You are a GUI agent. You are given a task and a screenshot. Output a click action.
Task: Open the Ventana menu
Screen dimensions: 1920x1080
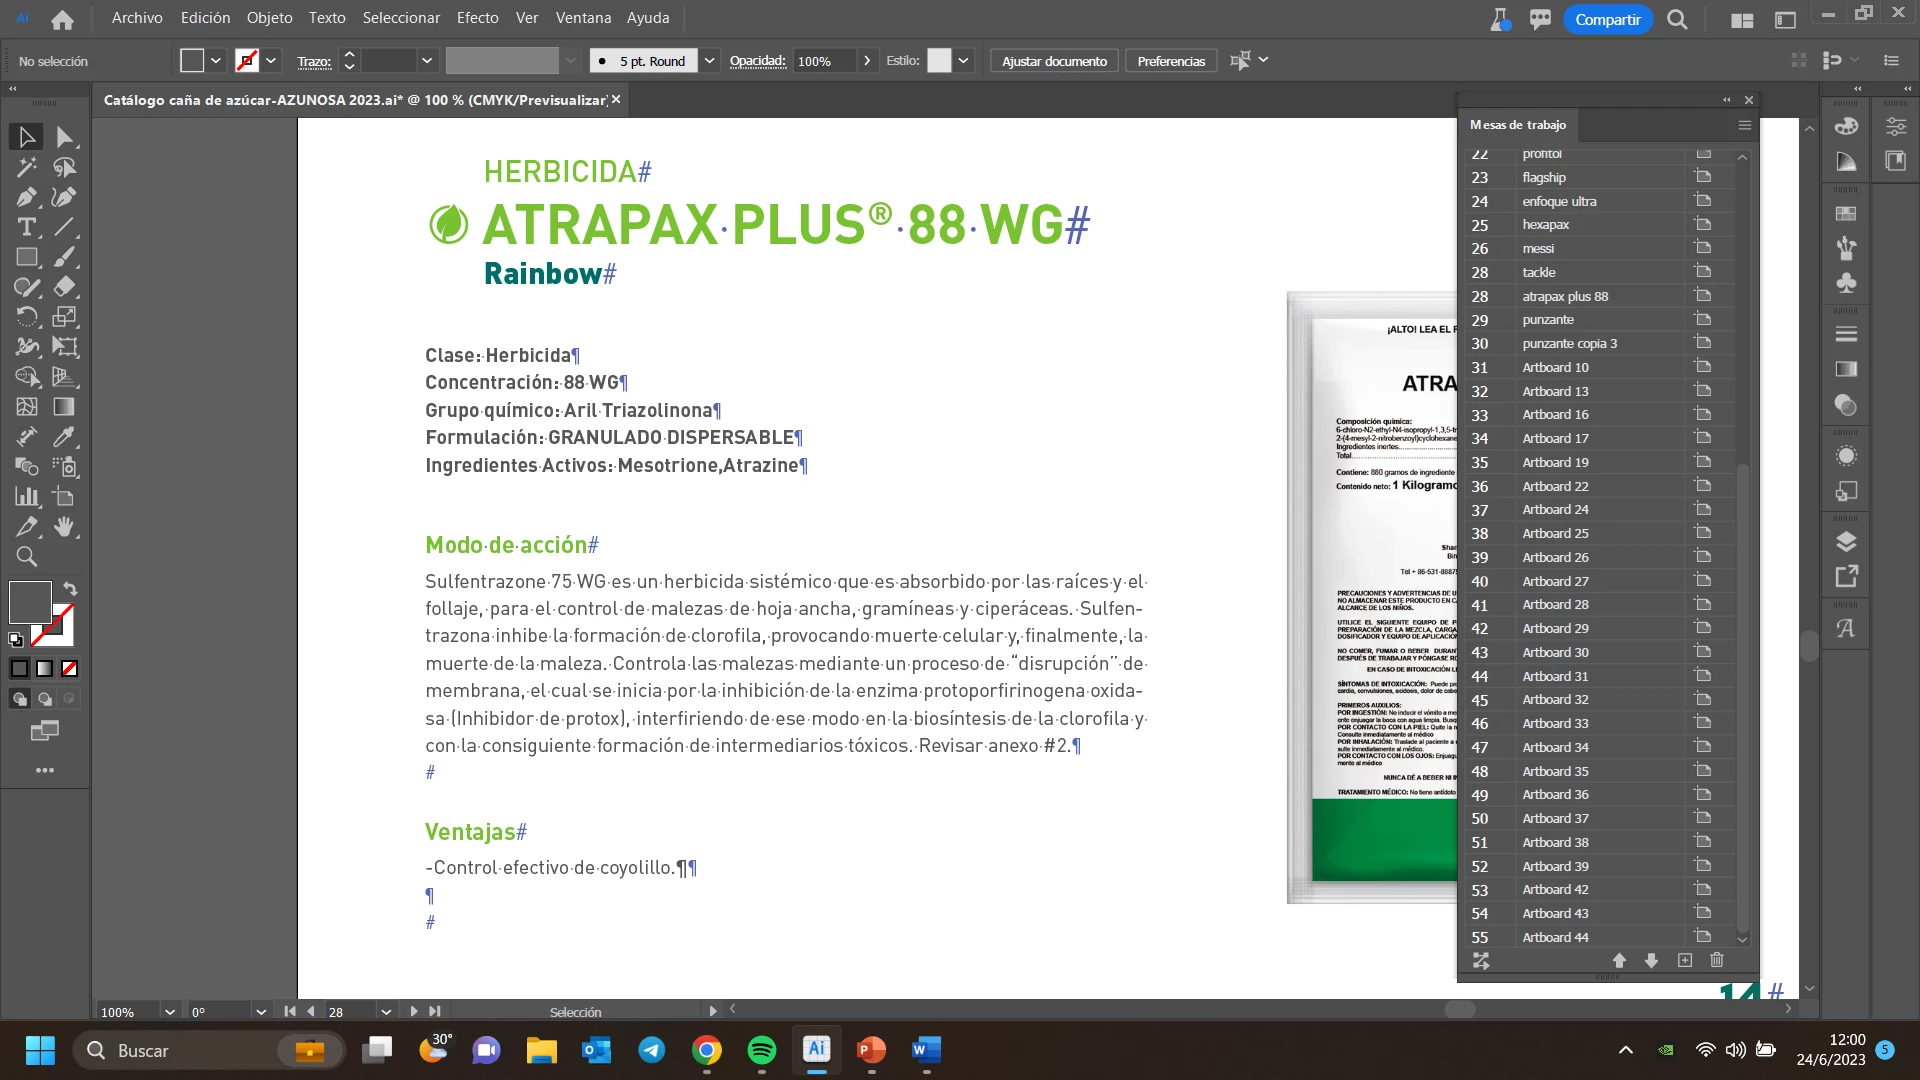[583, 18]
